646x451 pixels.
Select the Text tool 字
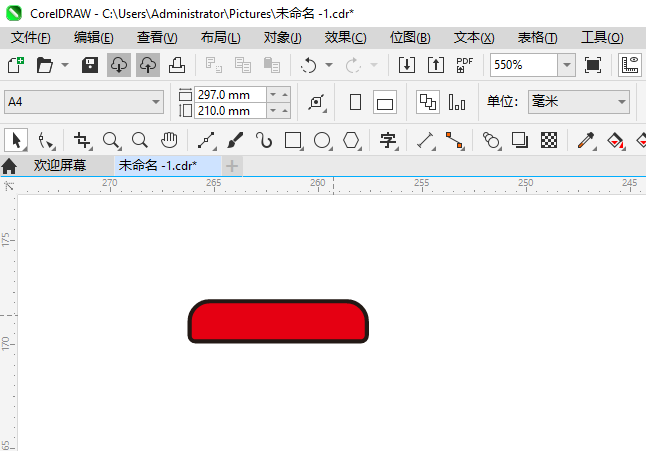click(388, 140)
